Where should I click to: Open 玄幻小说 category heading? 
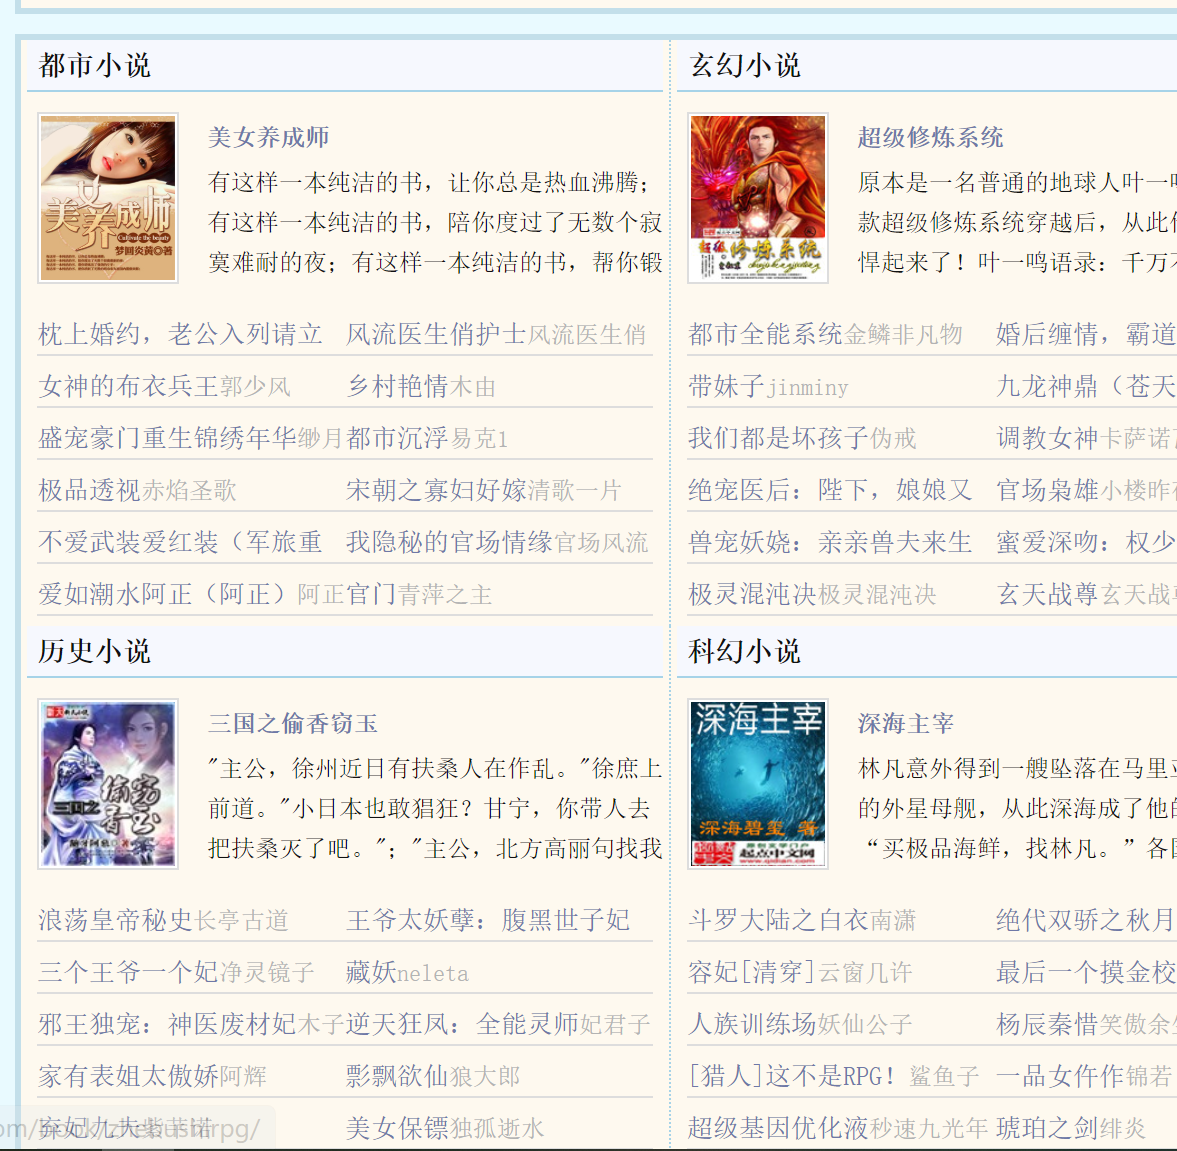point(745,66)
